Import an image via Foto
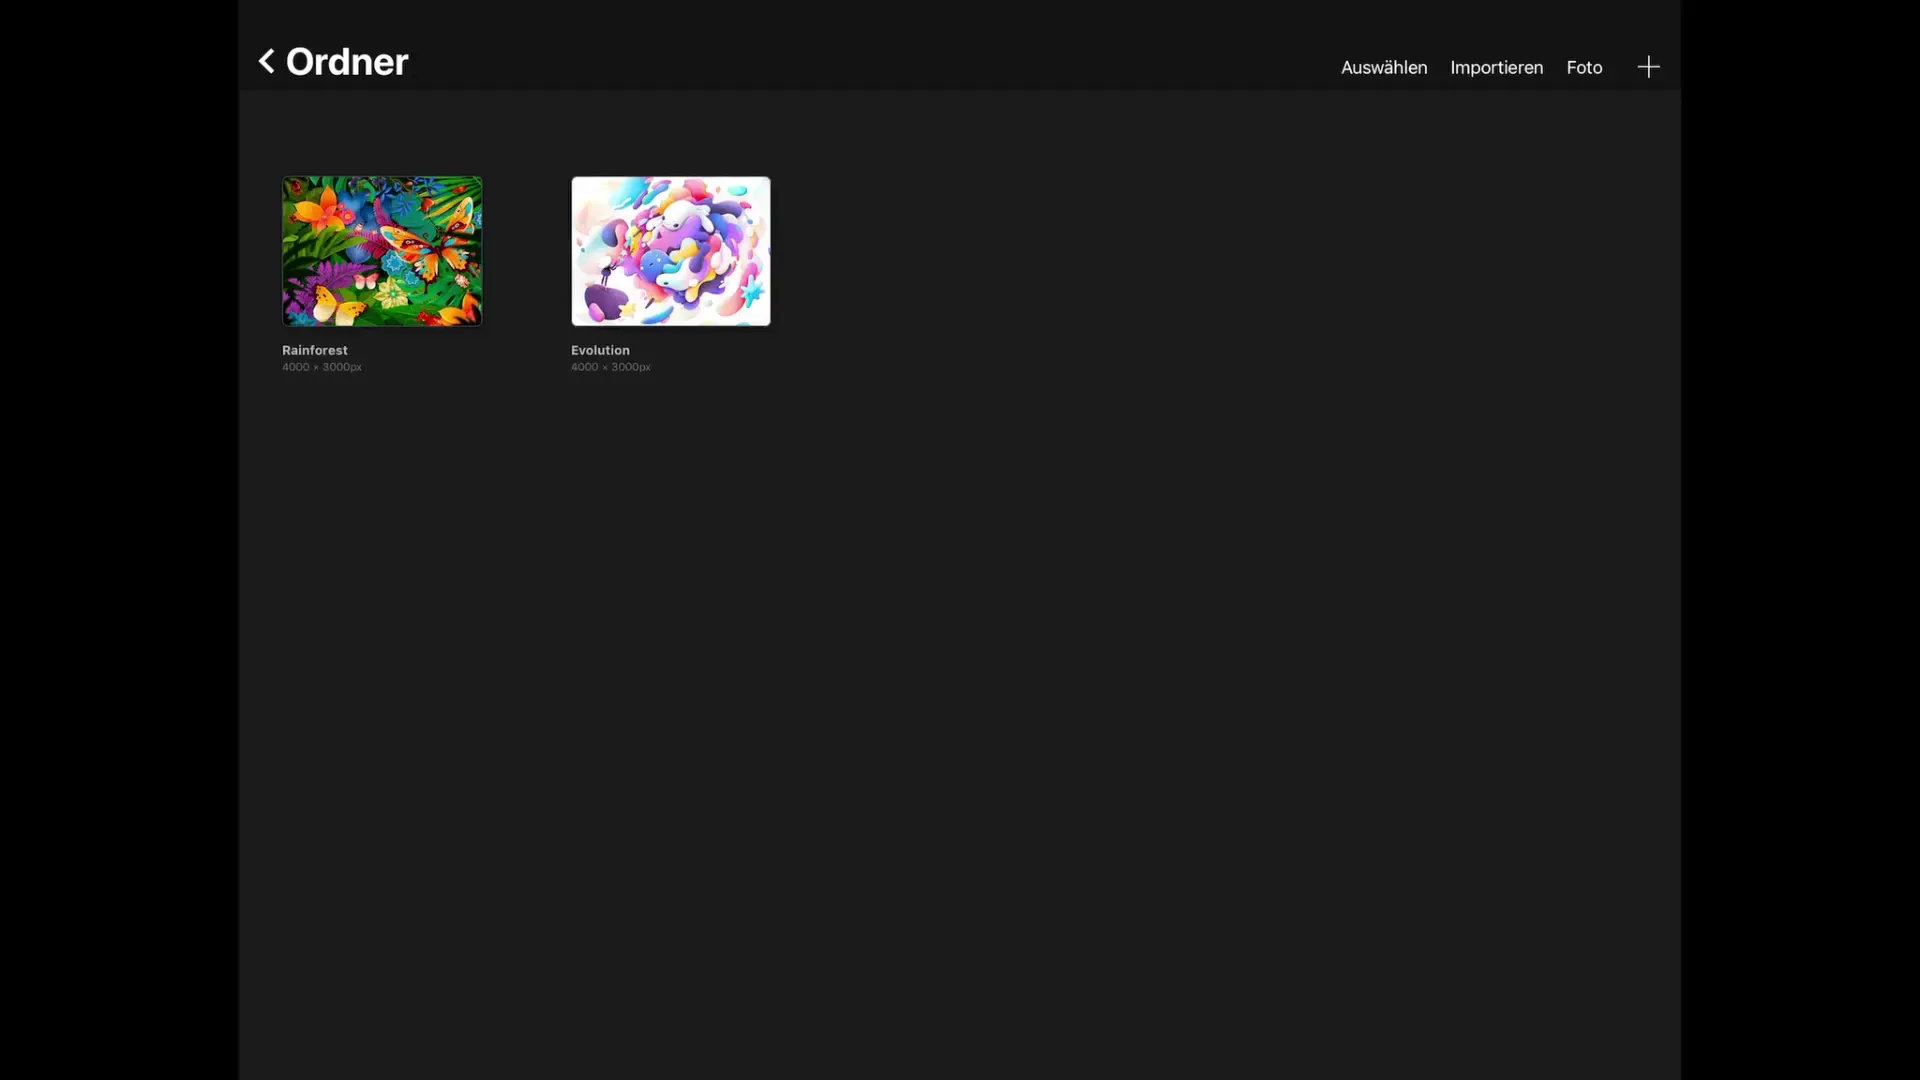 [1584, 67]
